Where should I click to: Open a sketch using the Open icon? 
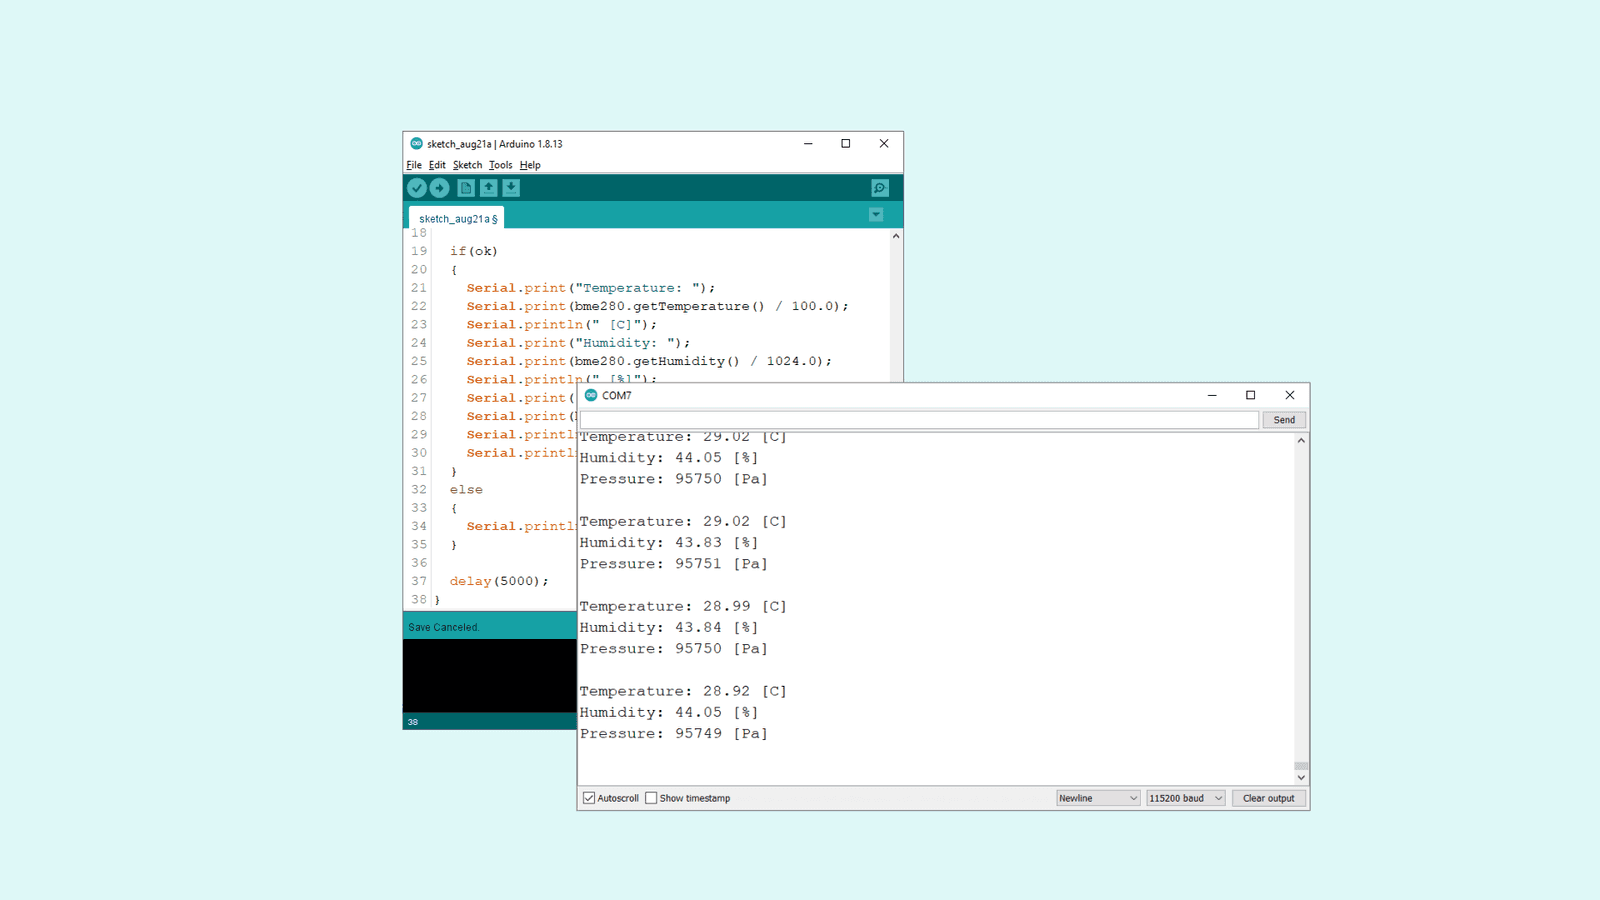488,187
